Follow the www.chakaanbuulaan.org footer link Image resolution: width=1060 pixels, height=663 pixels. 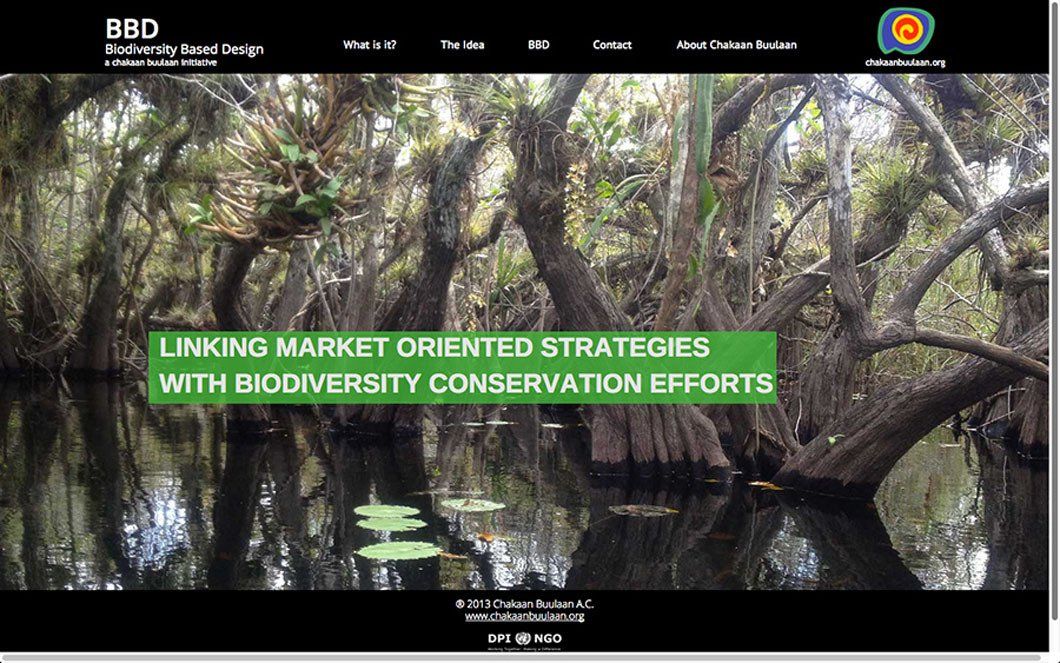[x=524, y=616]
